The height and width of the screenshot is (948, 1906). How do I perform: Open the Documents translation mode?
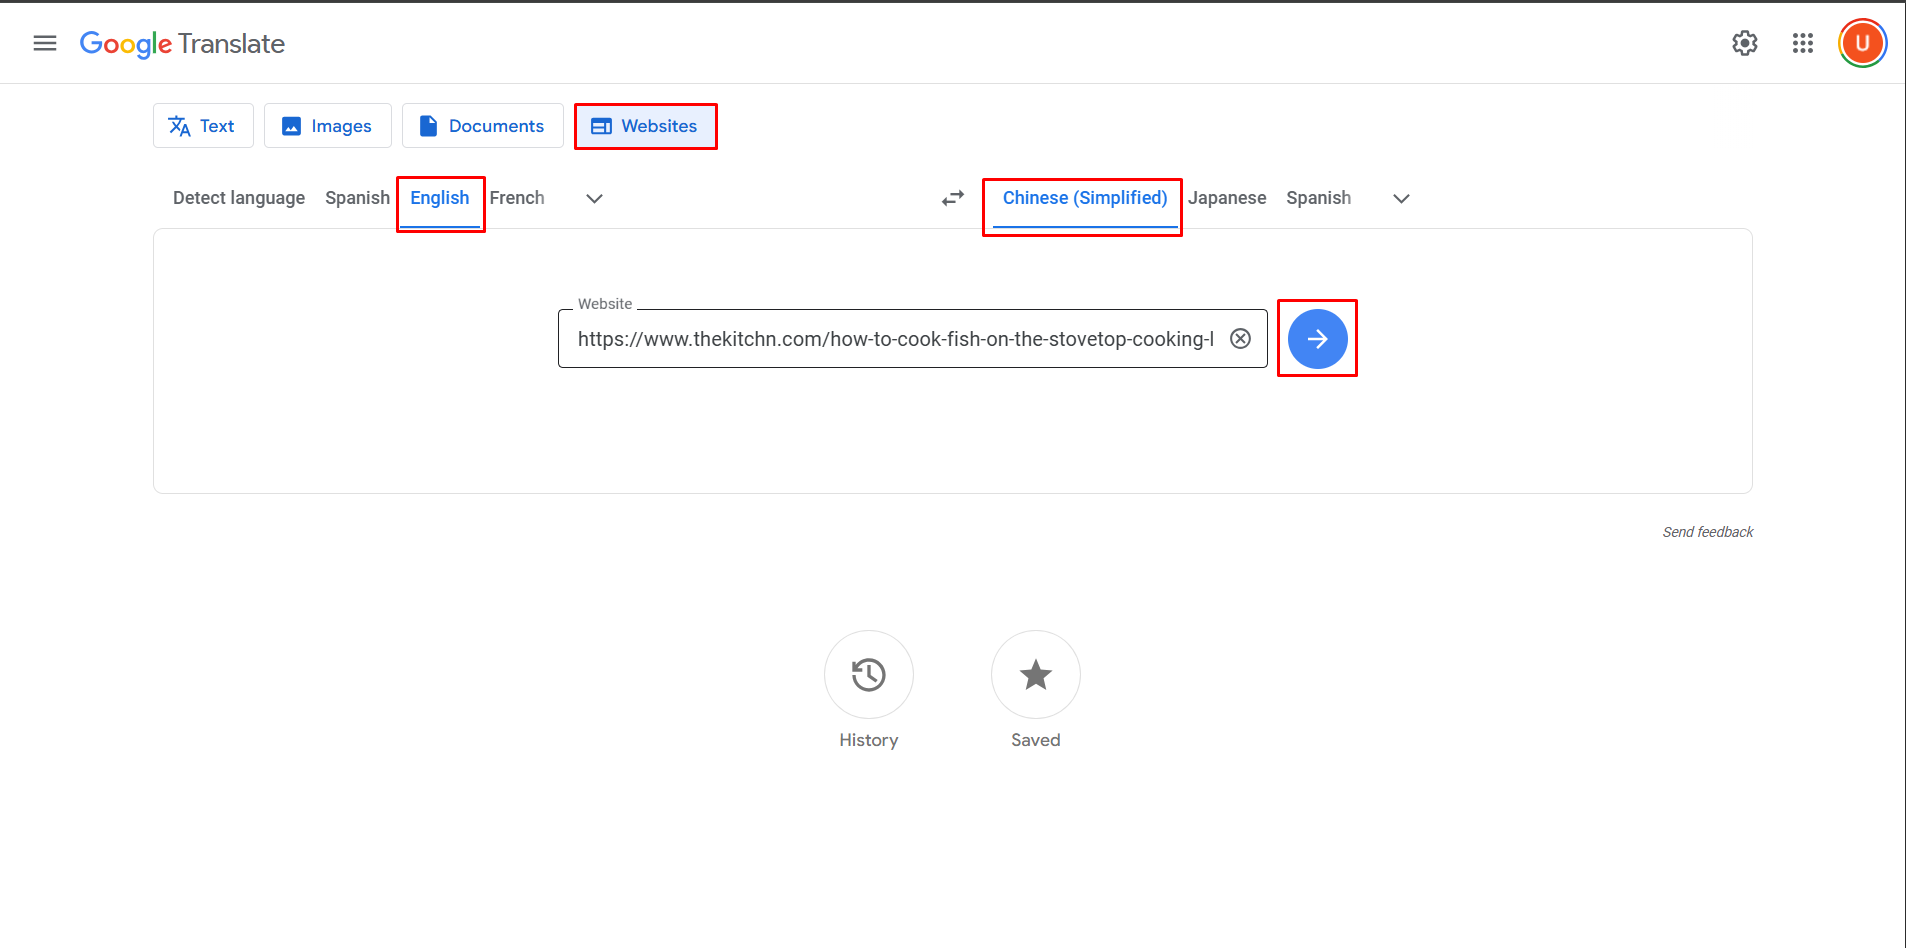pyautogui.click(x=482, y=125)
